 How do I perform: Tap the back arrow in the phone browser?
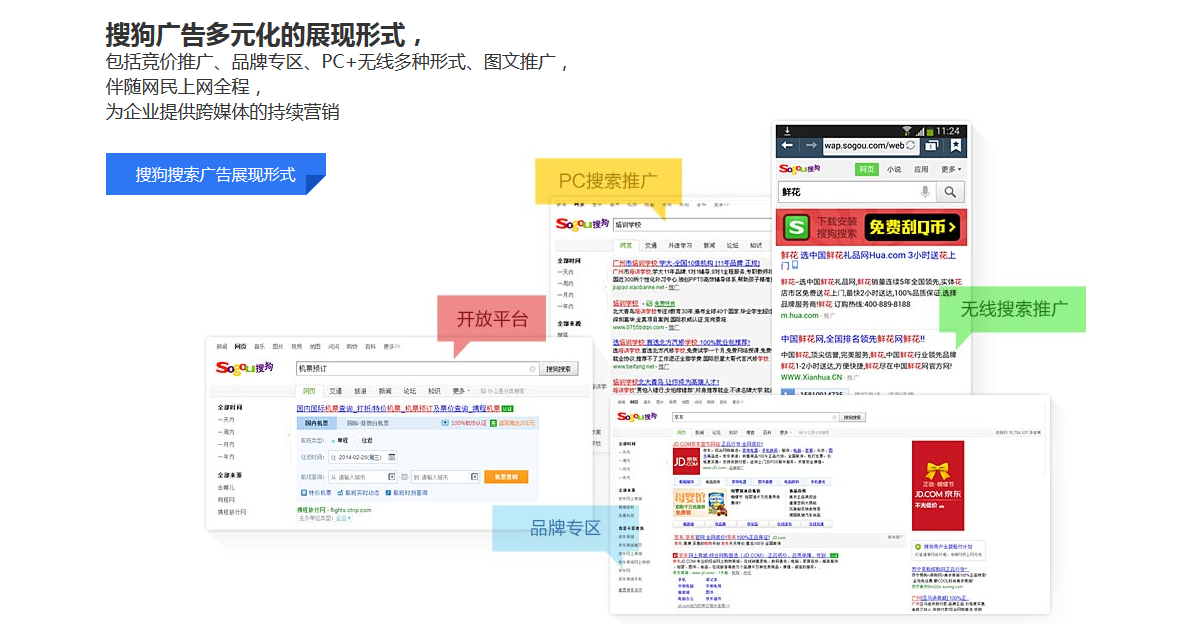tap(787, 145)
